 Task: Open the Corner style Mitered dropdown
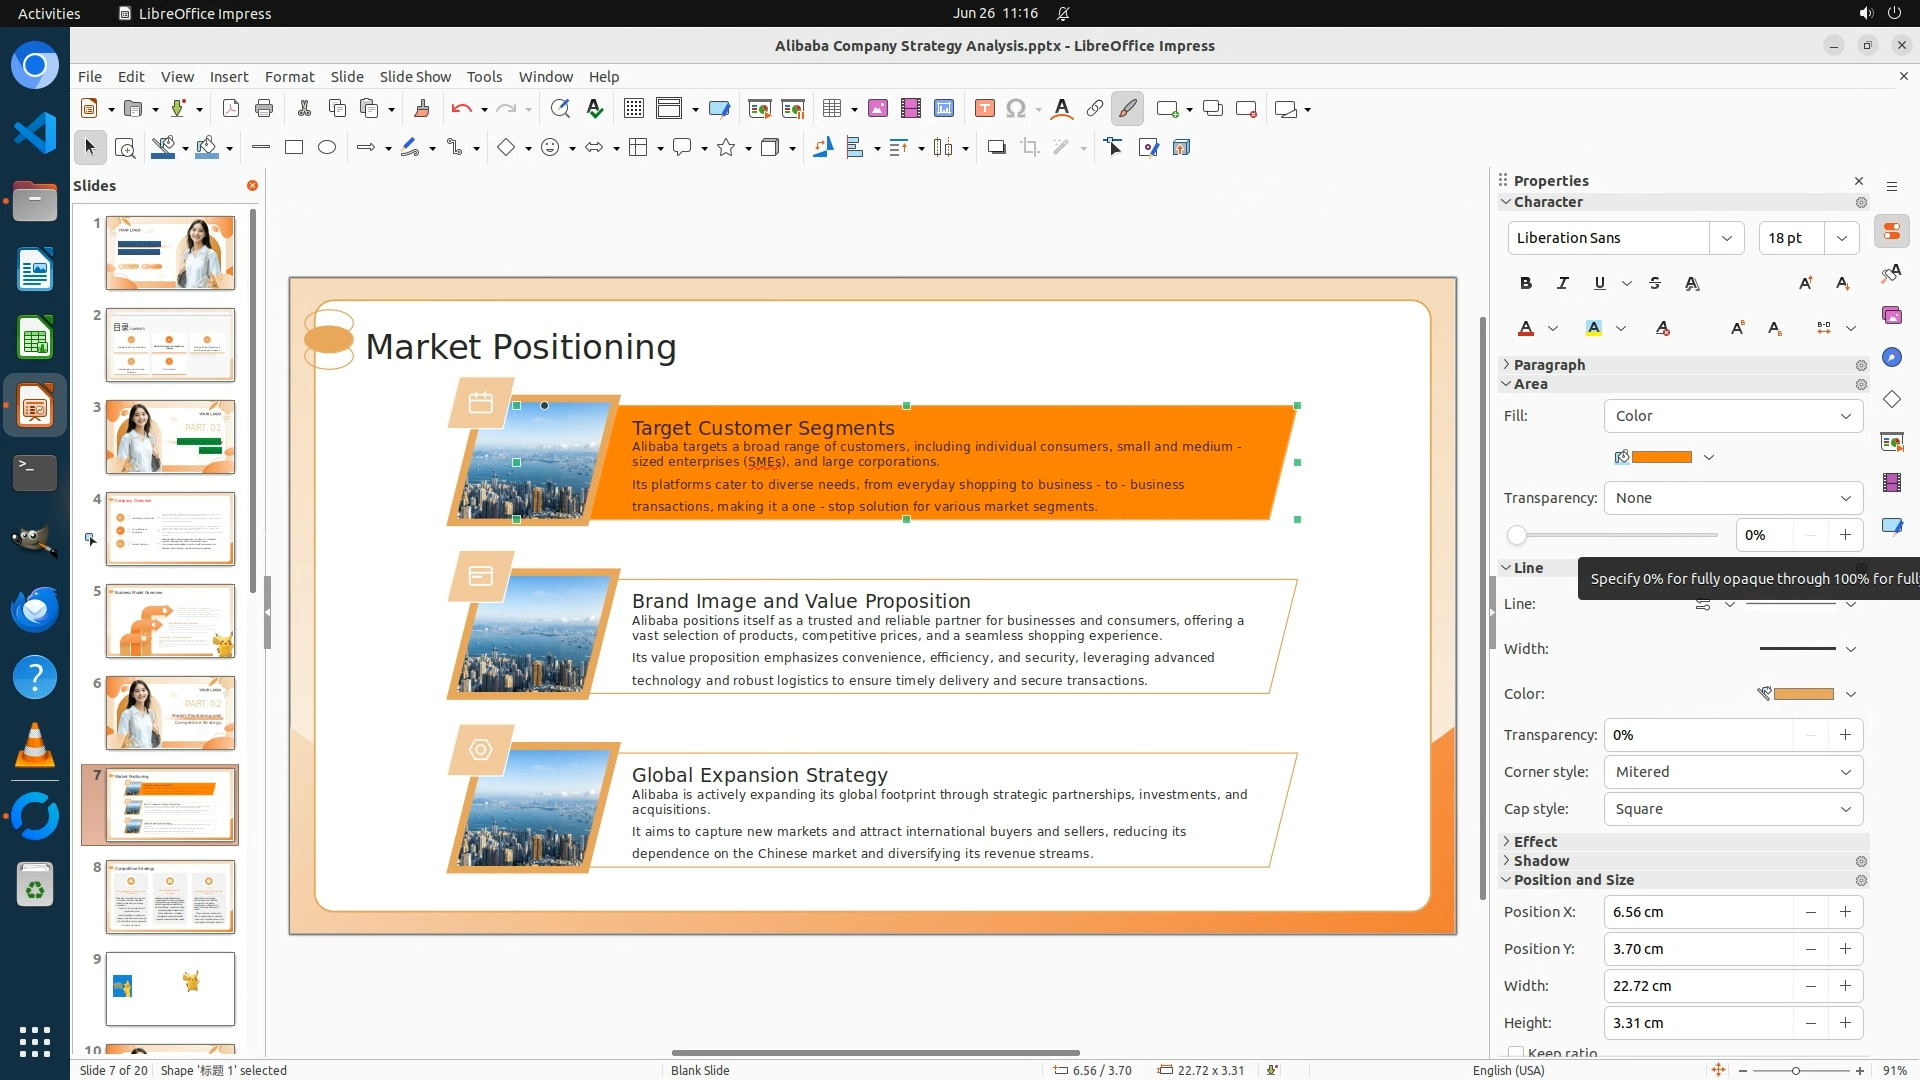[1733, 772]
